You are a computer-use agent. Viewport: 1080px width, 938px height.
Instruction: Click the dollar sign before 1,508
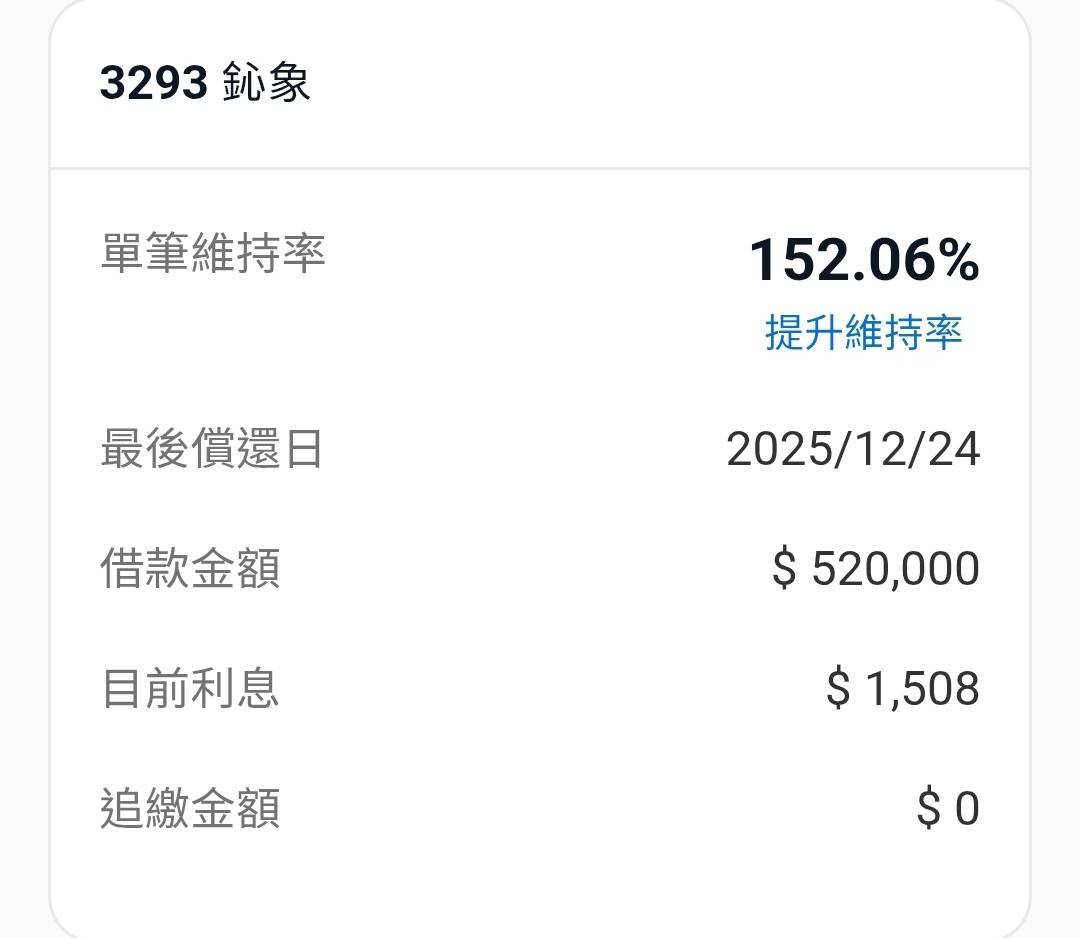pos(838,689)
